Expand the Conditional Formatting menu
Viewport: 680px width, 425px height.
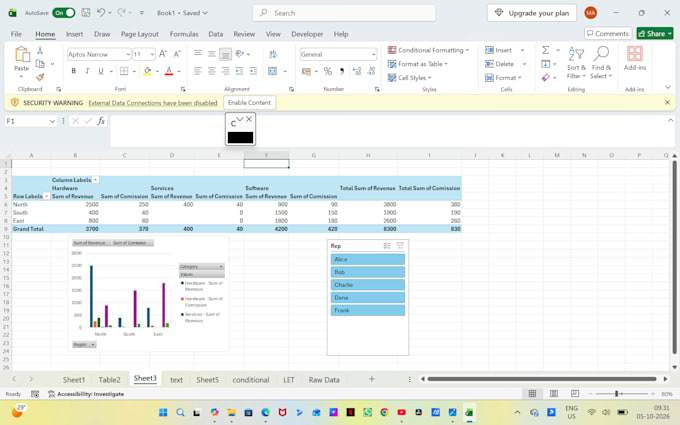tap(428, 50)
